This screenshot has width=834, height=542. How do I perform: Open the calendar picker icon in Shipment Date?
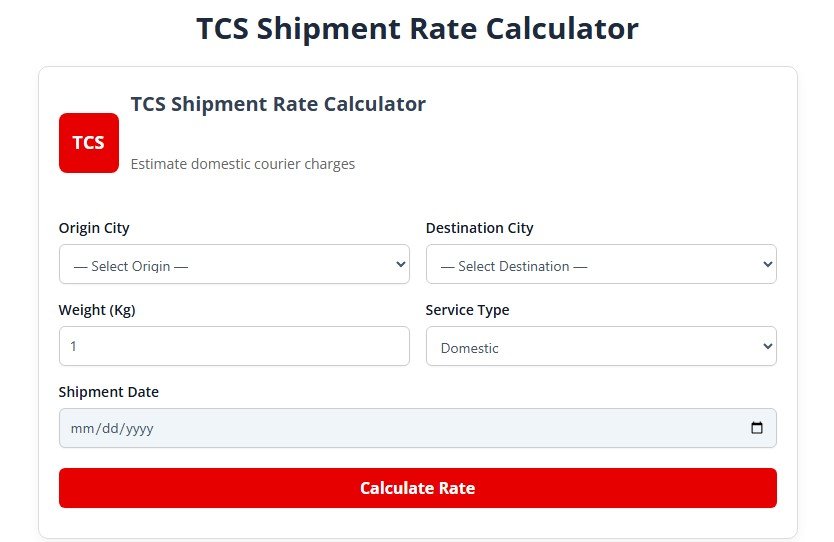point(757,428)
